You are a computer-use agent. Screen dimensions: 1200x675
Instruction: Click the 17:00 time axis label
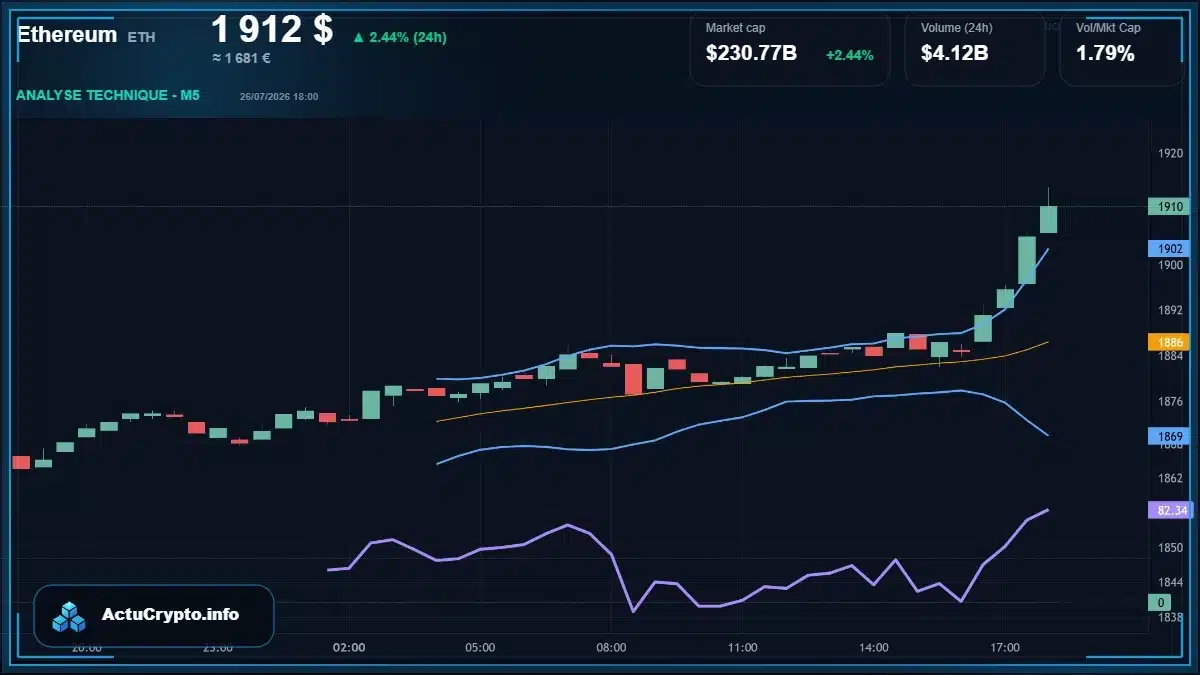pyautogui.click(x=1004, y=647)
